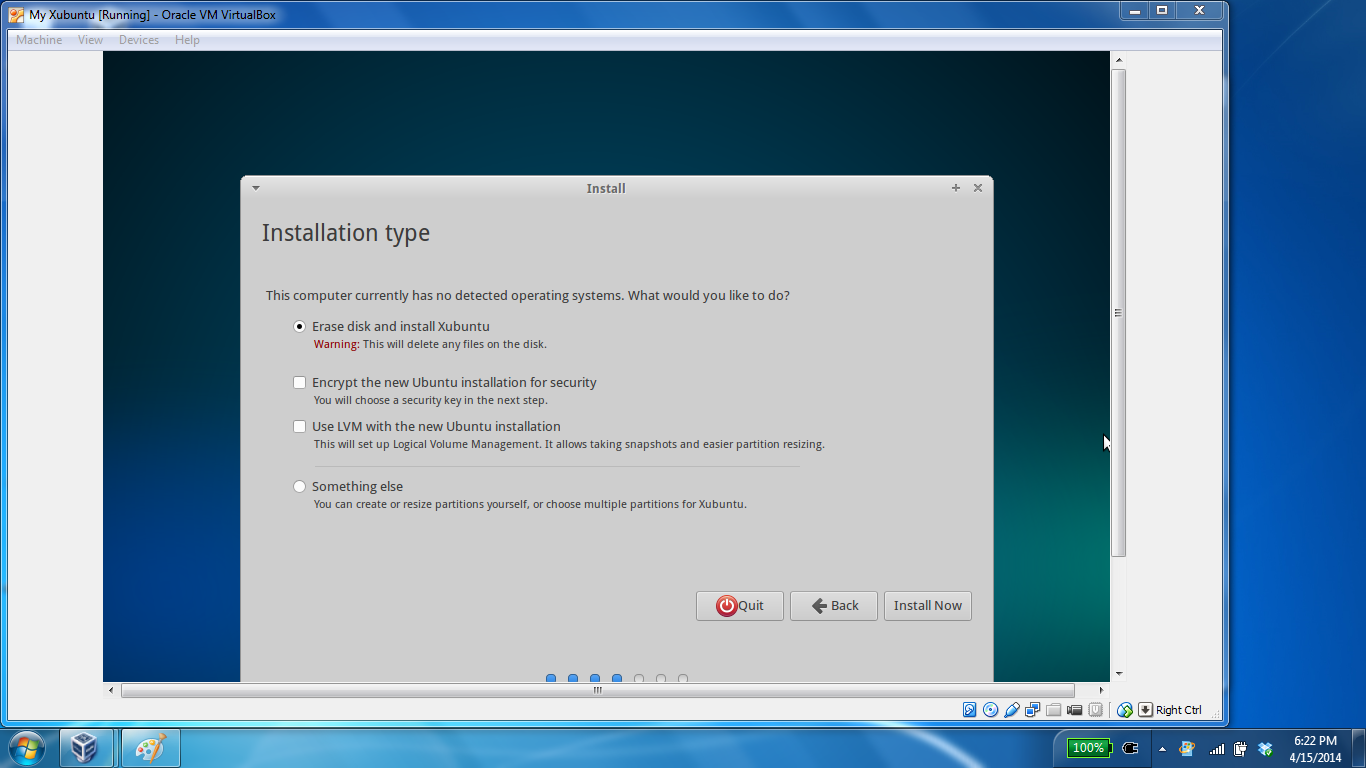Click the "Right Ctrl" host key label
Image resolution: width=1366 pixels, height=768 pixels.
click(x=1179, y=710)
